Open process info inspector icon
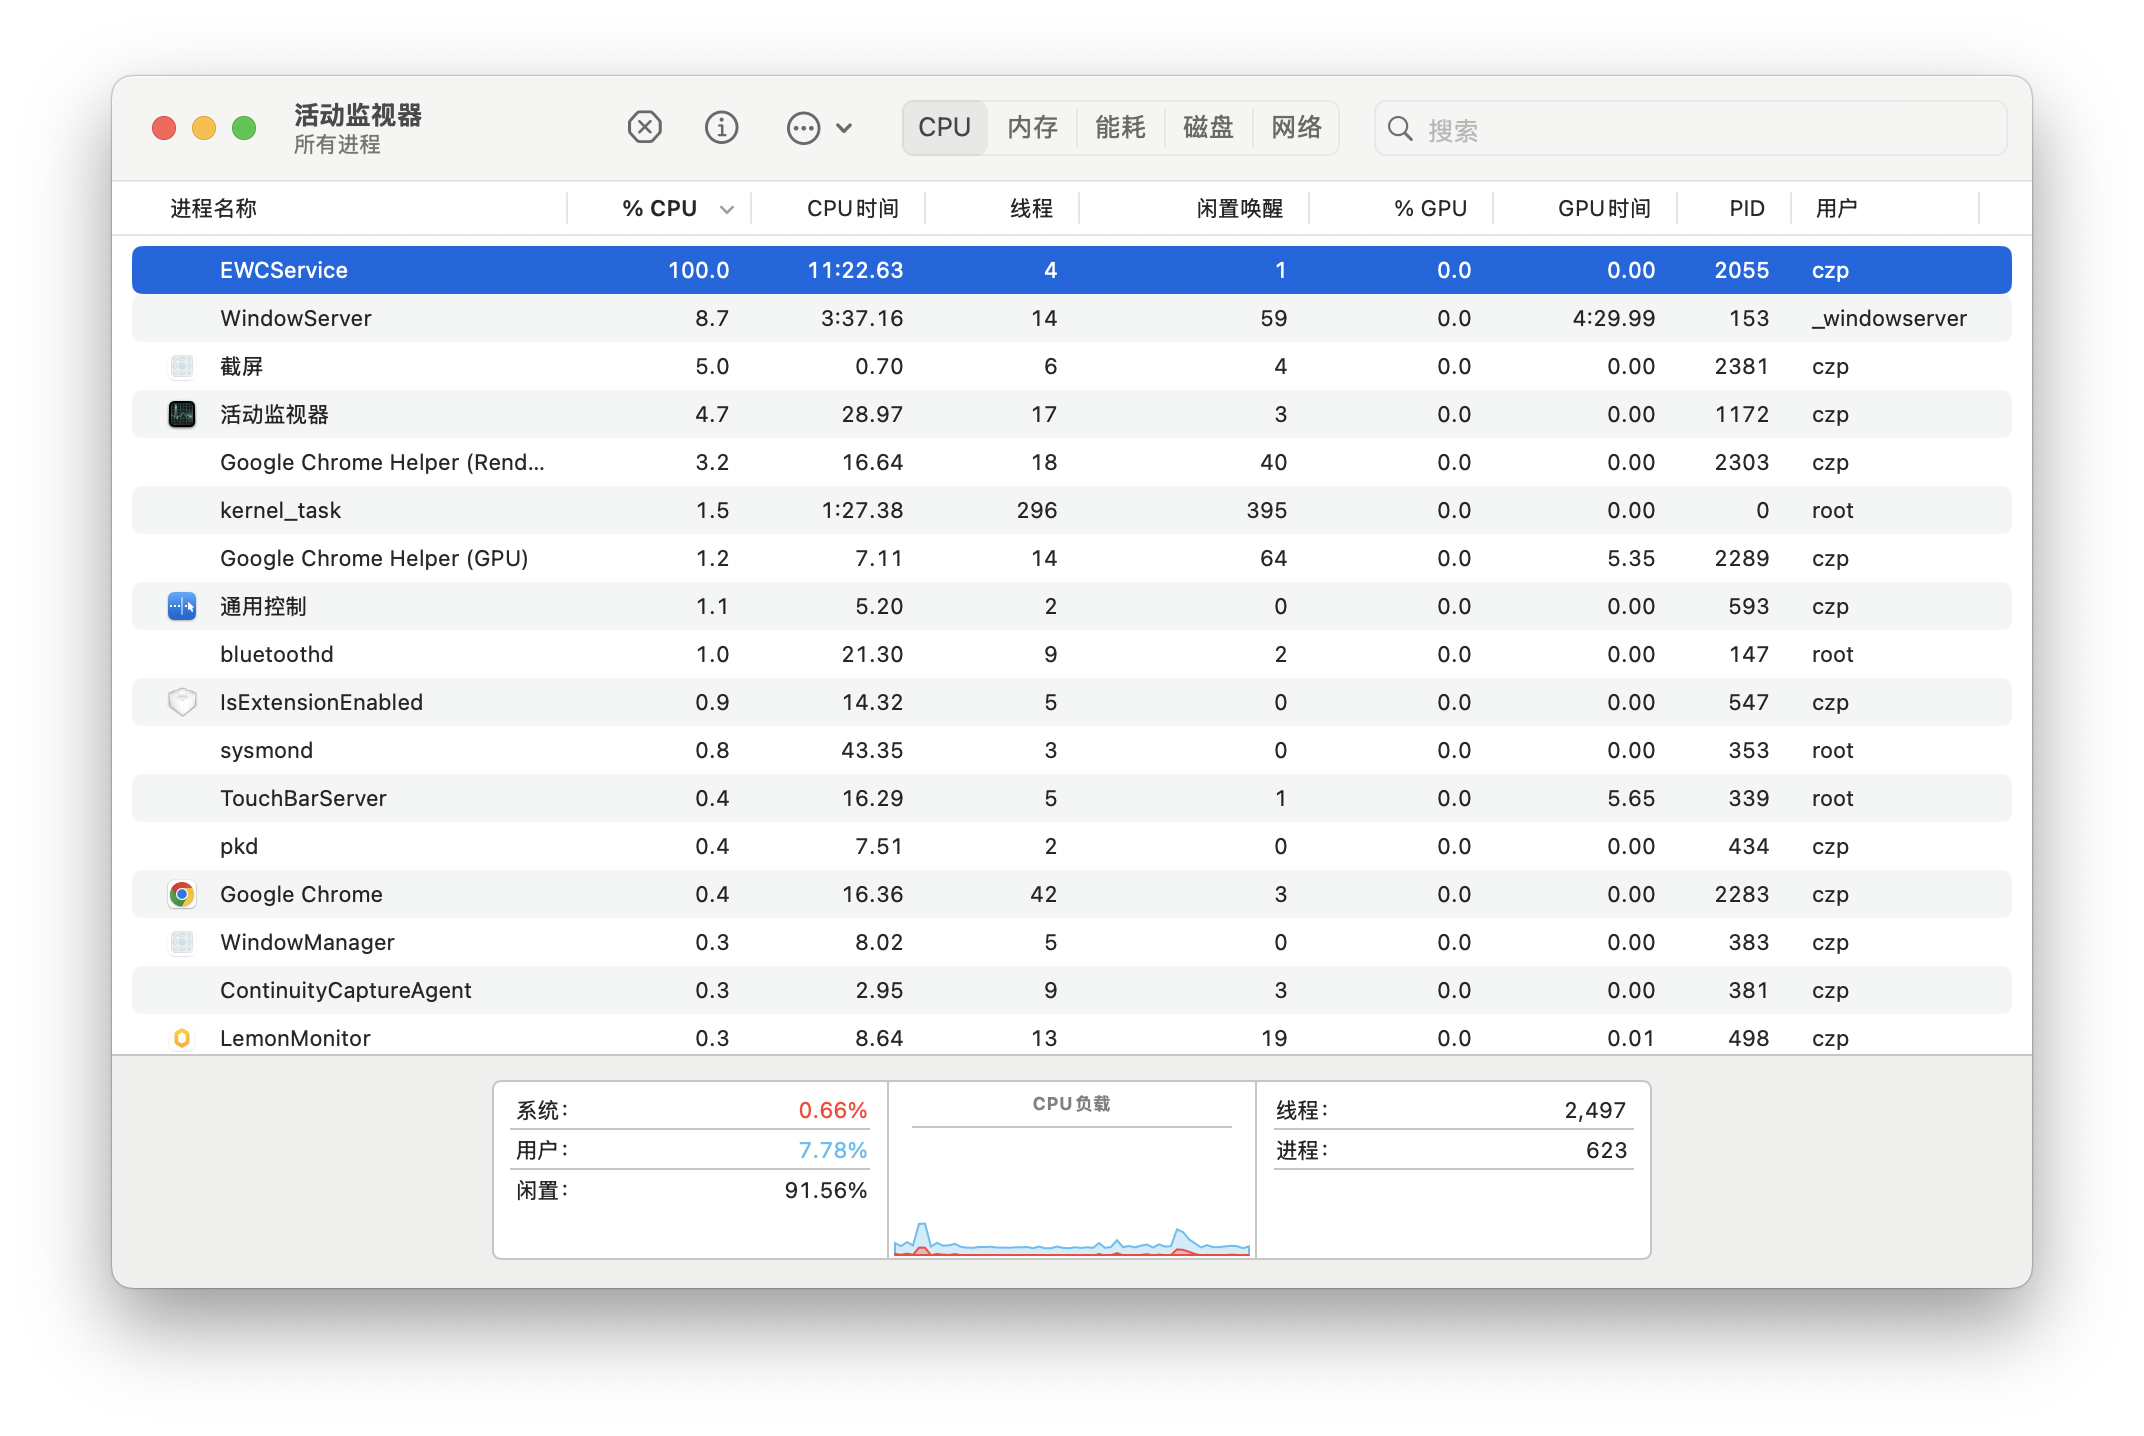Image resolution: width=2144 pixels, height=1436 pixels. tap(721, 128)
